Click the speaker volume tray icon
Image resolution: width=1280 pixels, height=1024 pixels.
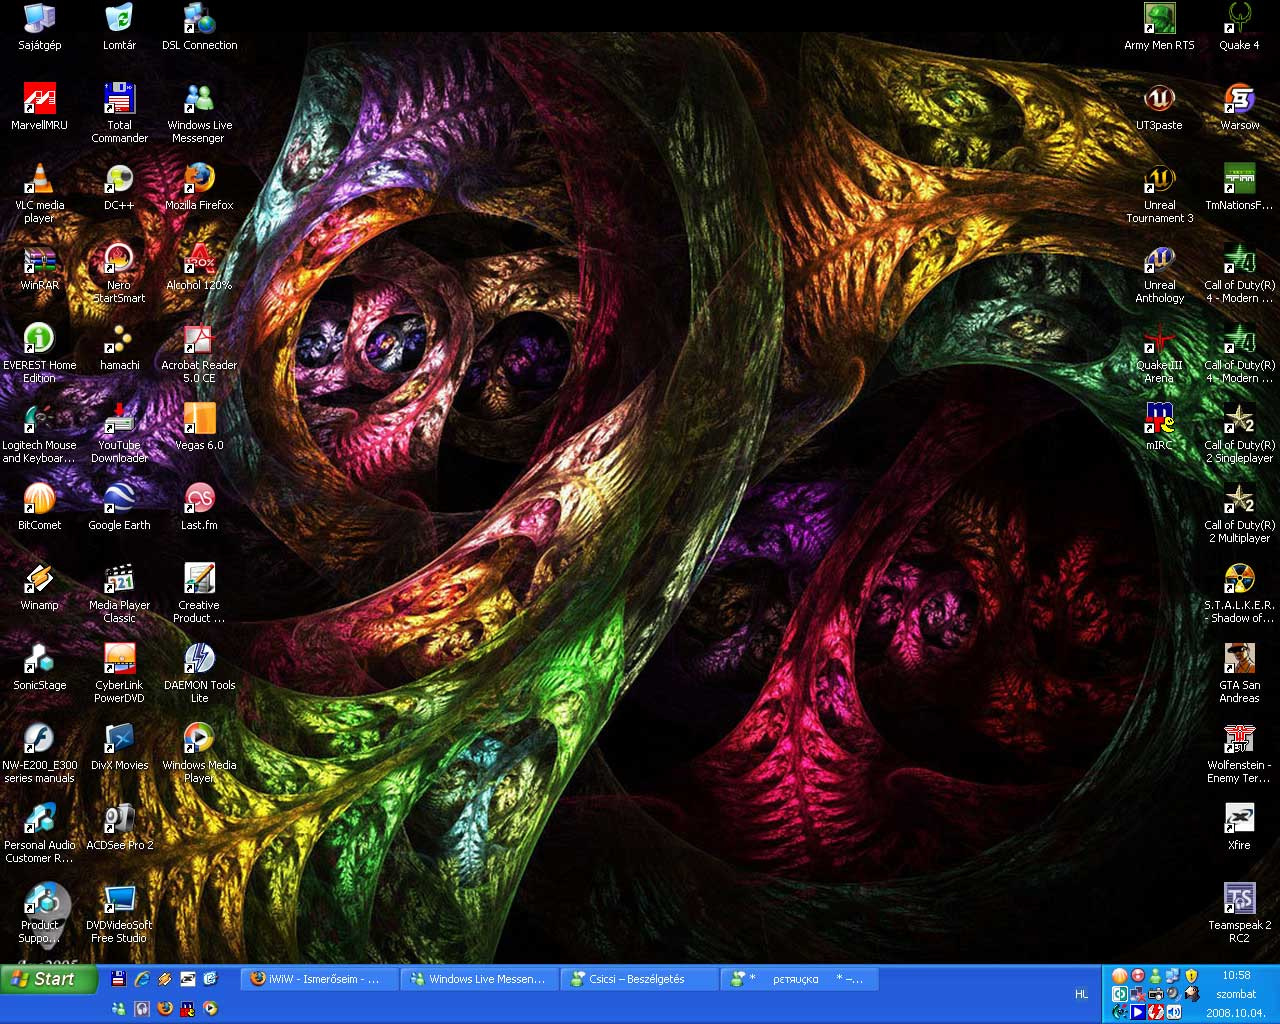click(x=1174, y=1012)
